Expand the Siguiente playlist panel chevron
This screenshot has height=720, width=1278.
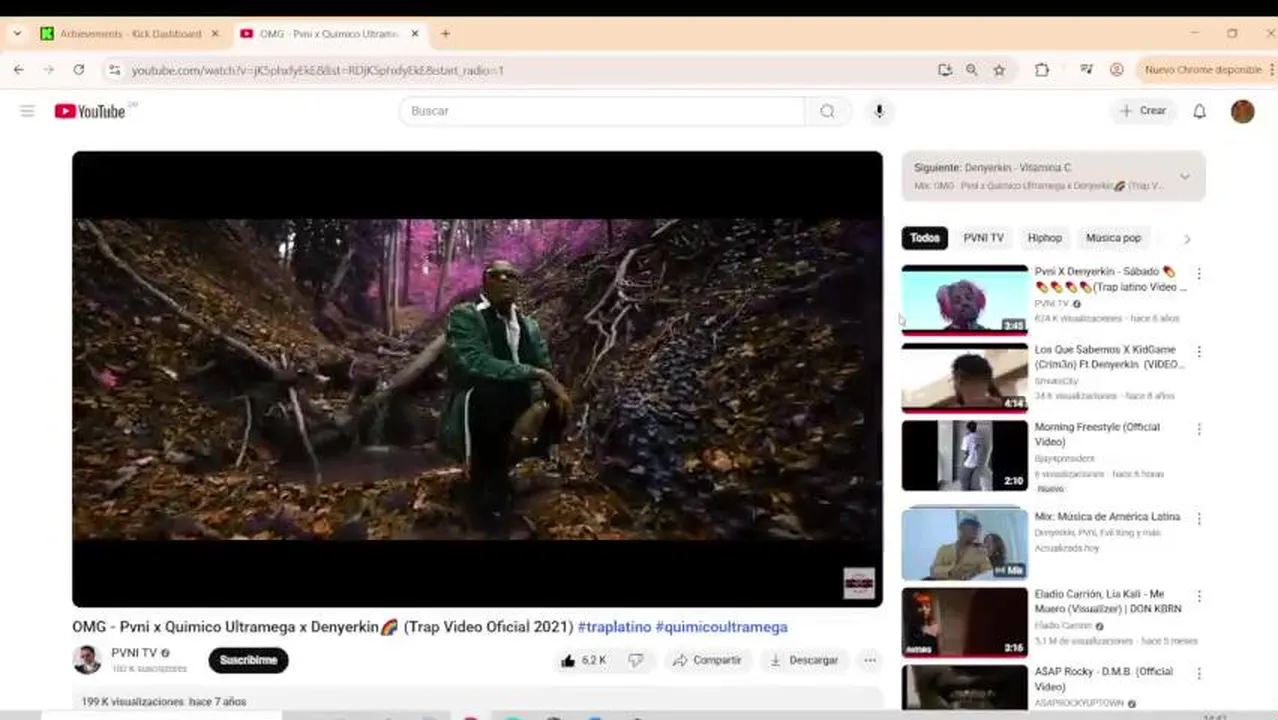pyautogui.click(x=1185, y=177)
